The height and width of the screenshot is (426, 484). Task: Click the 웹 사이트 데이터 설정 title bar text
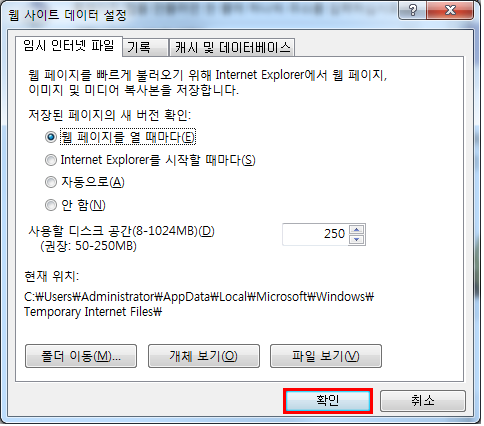coord(68,16)
